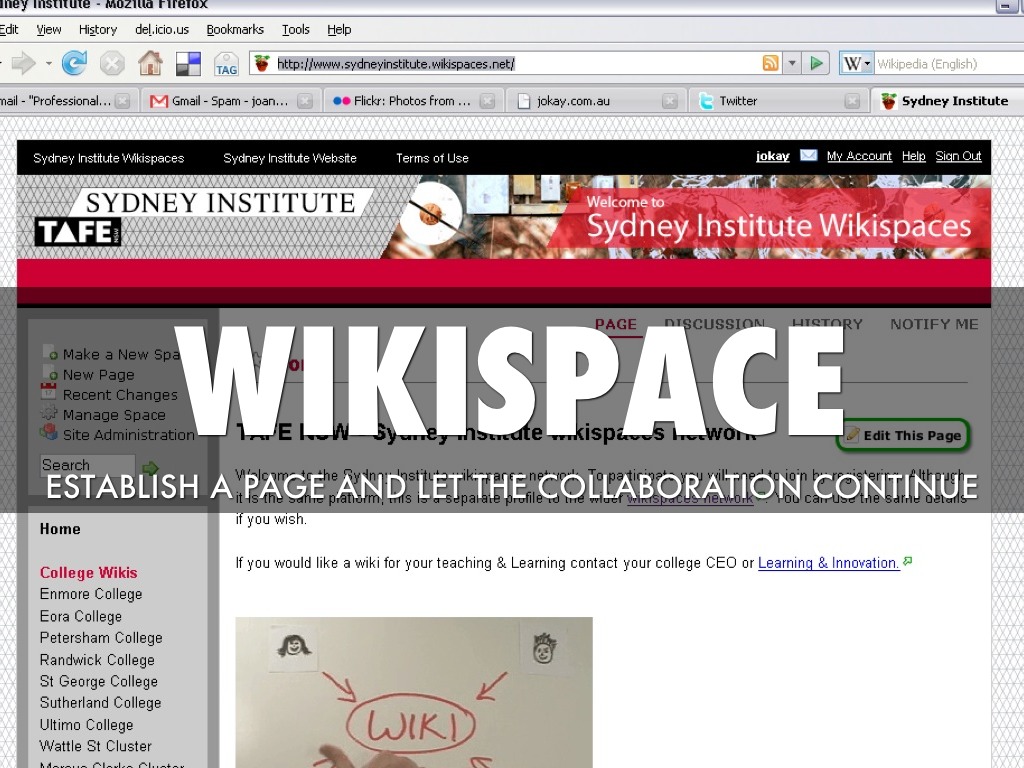Click the WIKI drawing video thumbnail

click(x=414, y=692)
